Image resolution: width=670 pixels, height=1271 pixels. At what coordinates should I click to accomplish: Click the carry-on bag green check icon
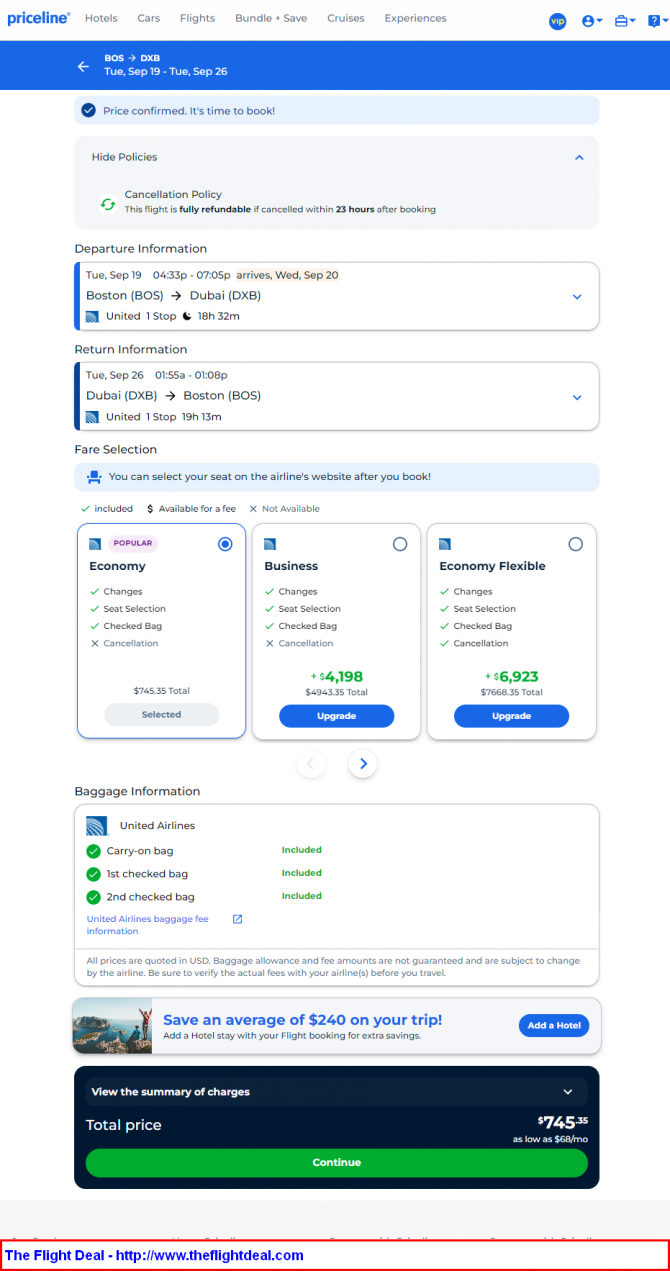[93, 851]
